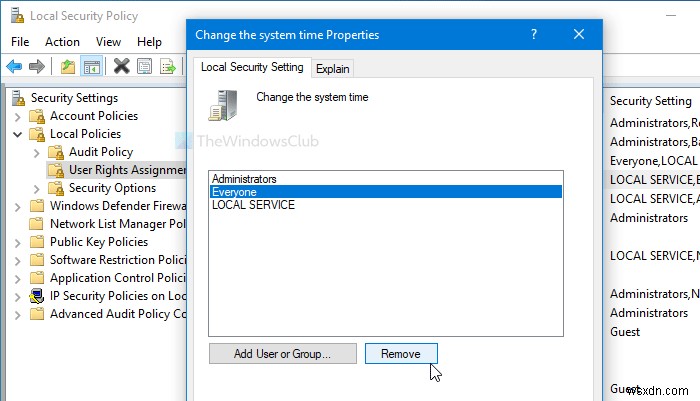Expand the Advanced Audit Policy node

17,315
